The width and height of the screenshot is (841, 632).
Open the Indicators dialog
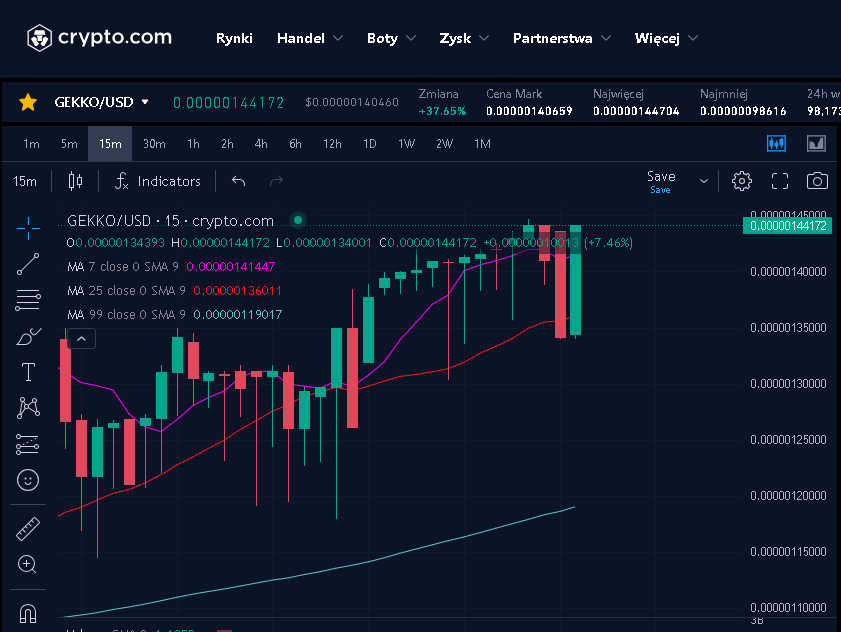[158, 181]
